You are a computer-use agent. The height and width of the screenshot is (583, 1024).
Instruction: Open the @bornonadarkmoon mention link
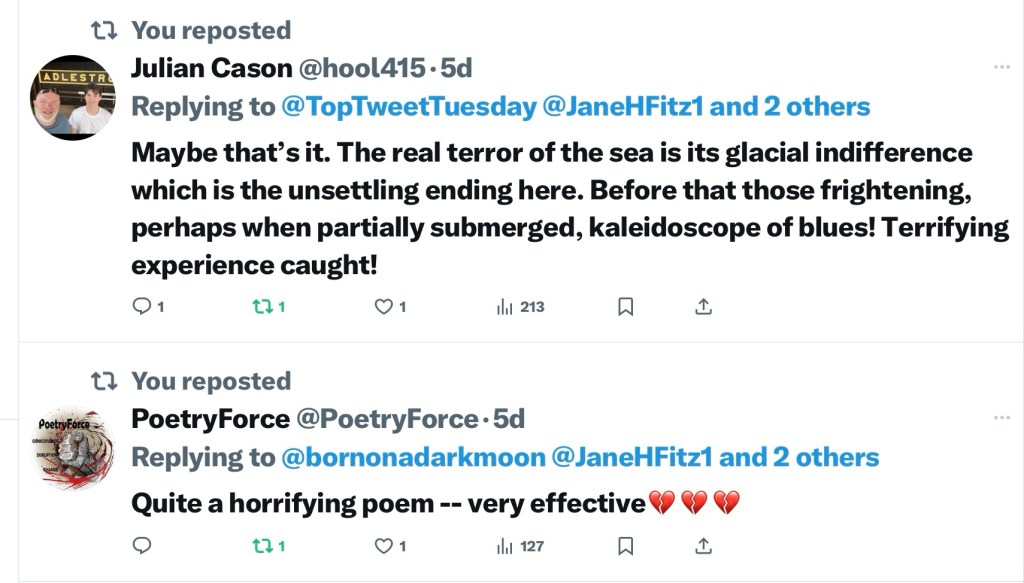pyautogui.click(x=413, y=458)
